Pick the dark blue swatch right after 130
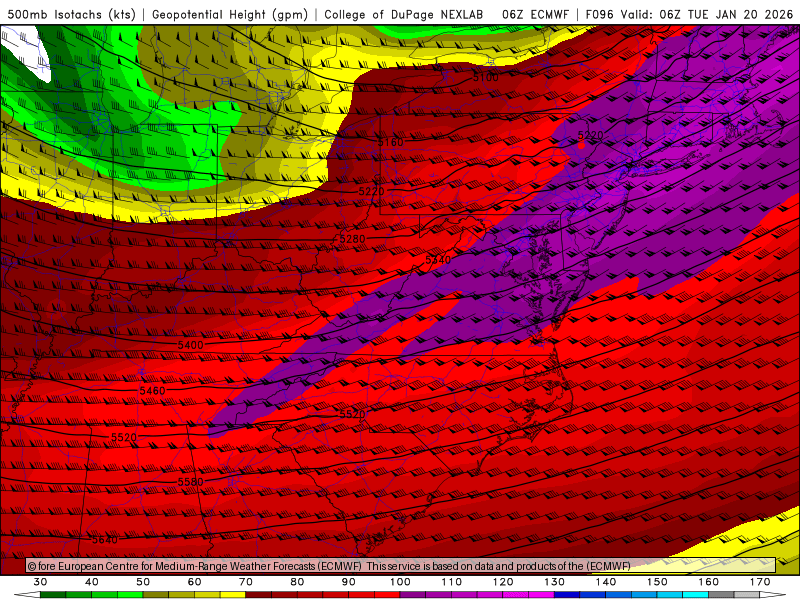The height and width of the screenshot is (600, 800). [x=567, y=595]
